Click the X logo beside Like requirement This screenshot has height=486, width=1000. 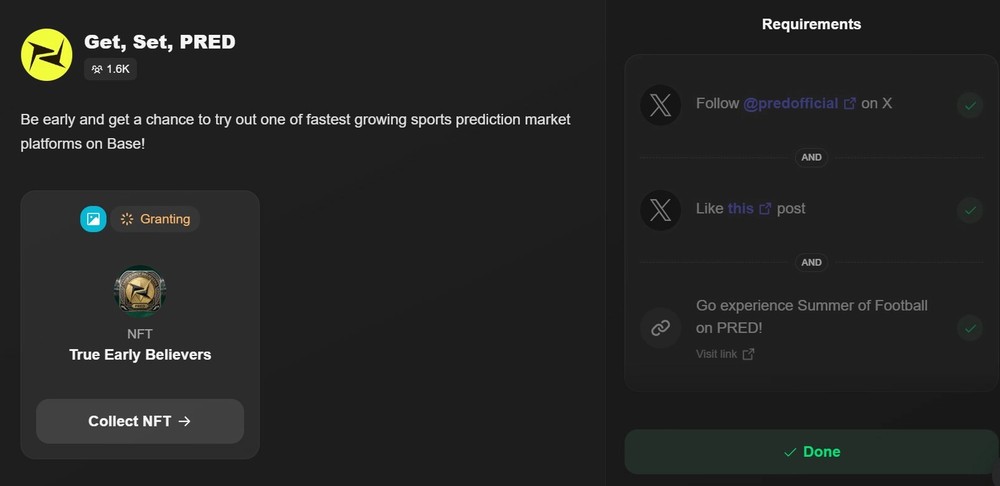661,210
